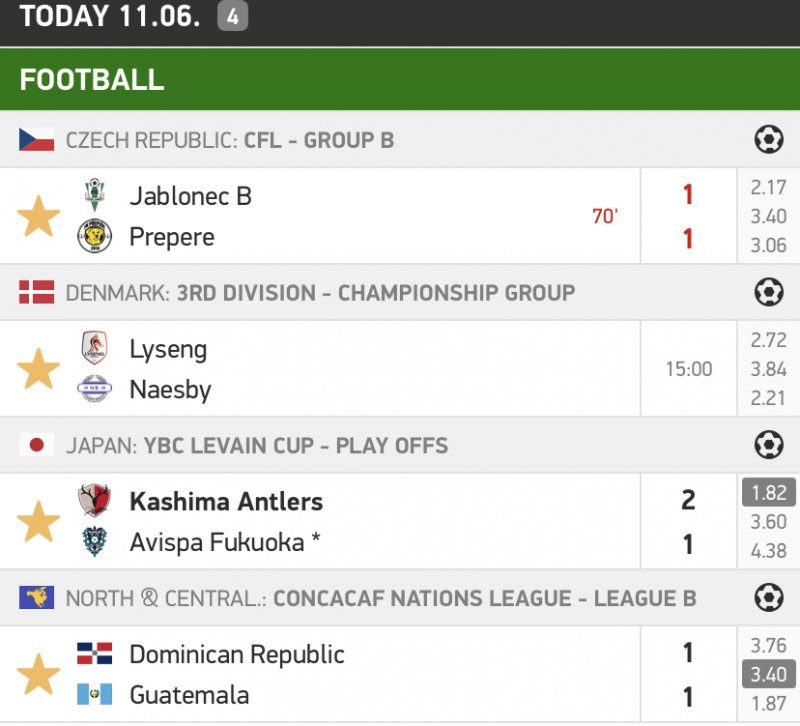Image resolution: width=800 pixels, height=726 pixels.
Task: Select the highlighted 3.40 draw odds
Action: 768,674
